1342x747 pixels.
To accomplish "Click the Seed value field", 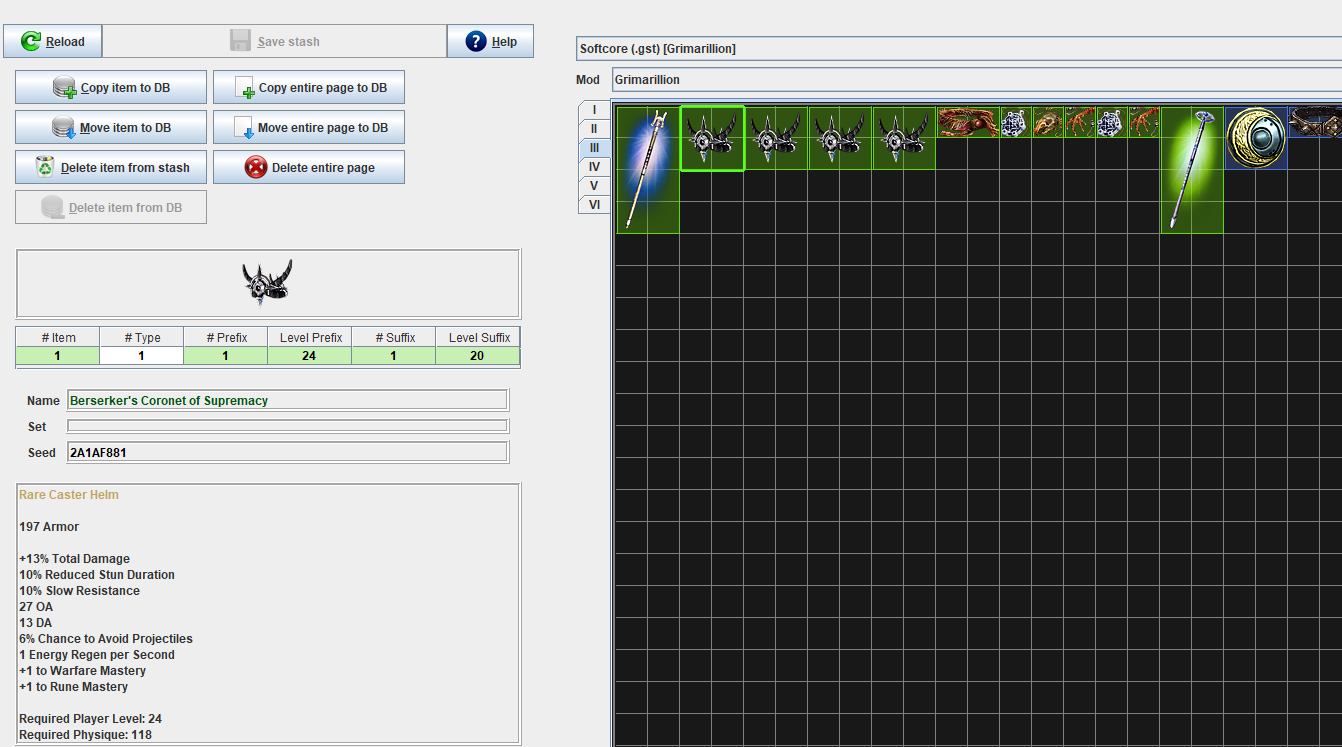I will [x=287, y=453].
